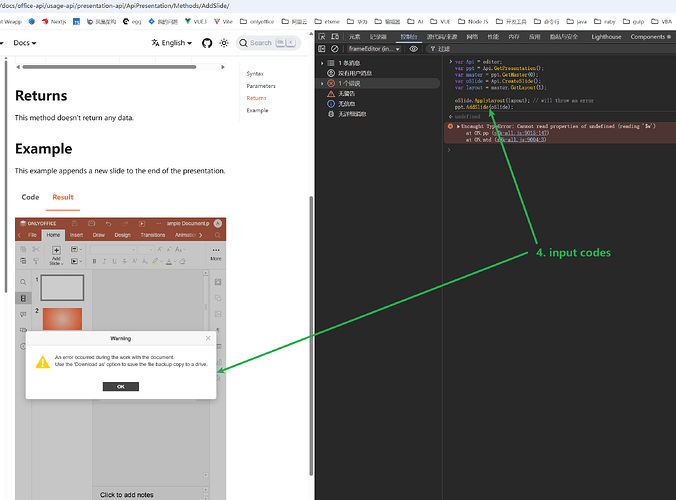The width and height of the screenshot is (676, 500).
Task: Toggle Underline formatting
Action: pos(114,261)
